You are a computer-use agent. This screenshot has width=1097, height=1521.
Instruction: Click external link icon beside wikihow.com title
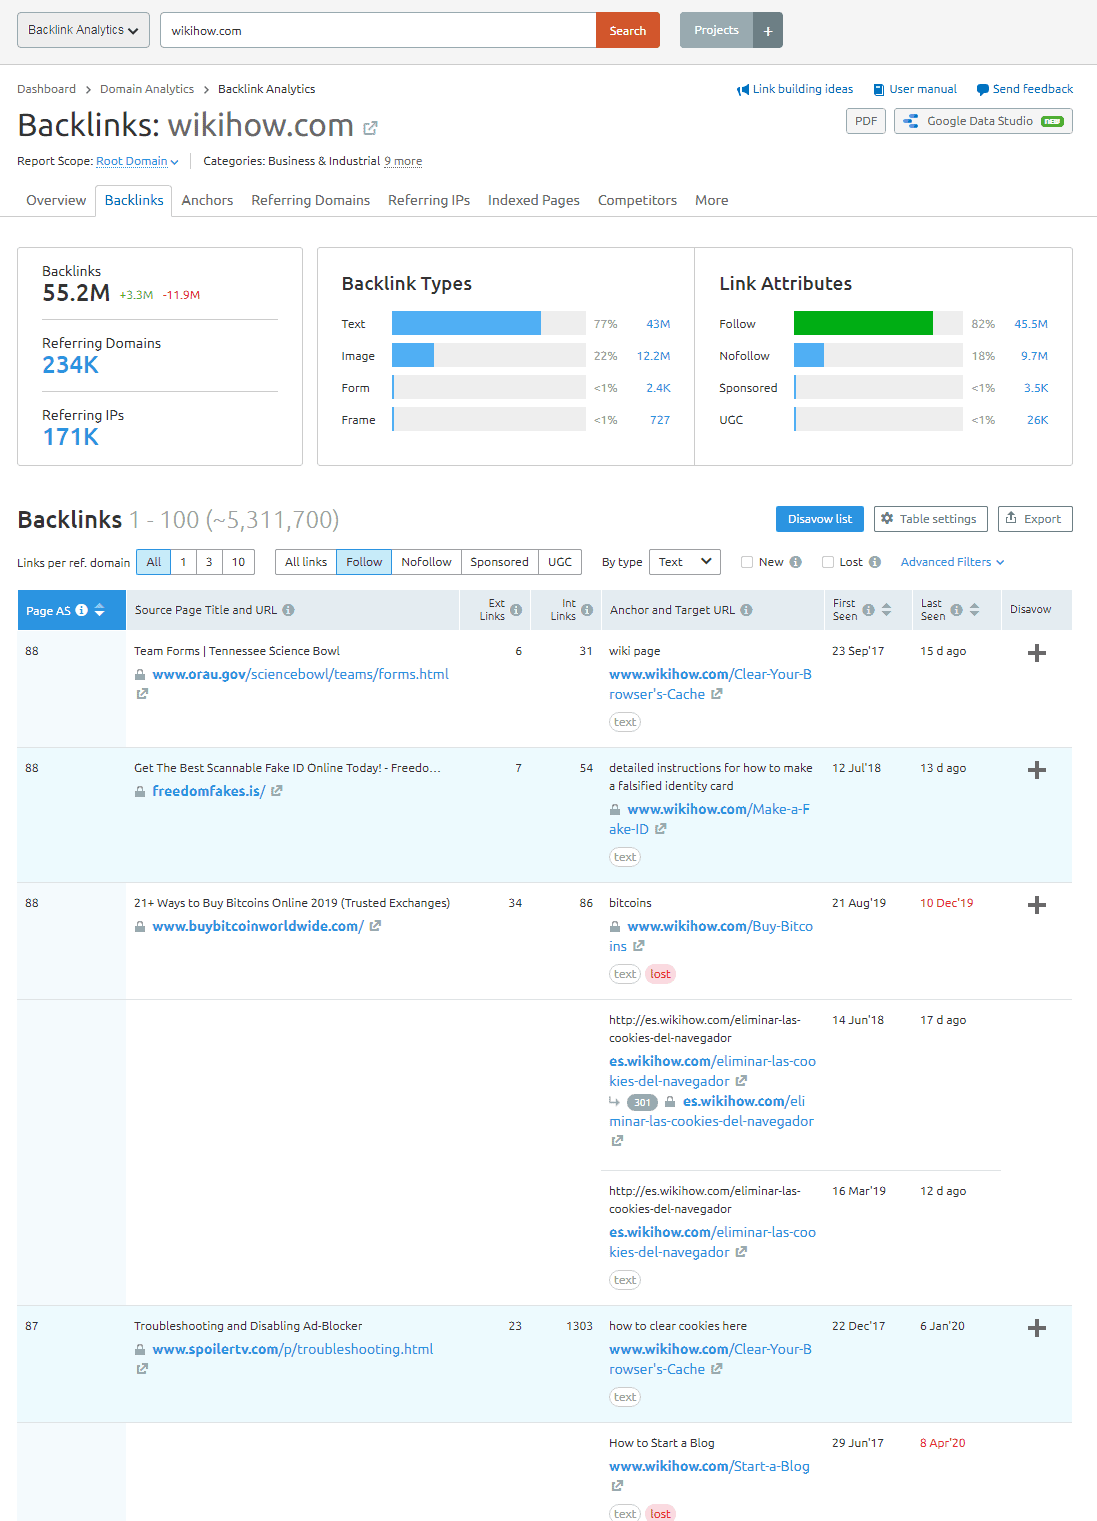[370, 128]
